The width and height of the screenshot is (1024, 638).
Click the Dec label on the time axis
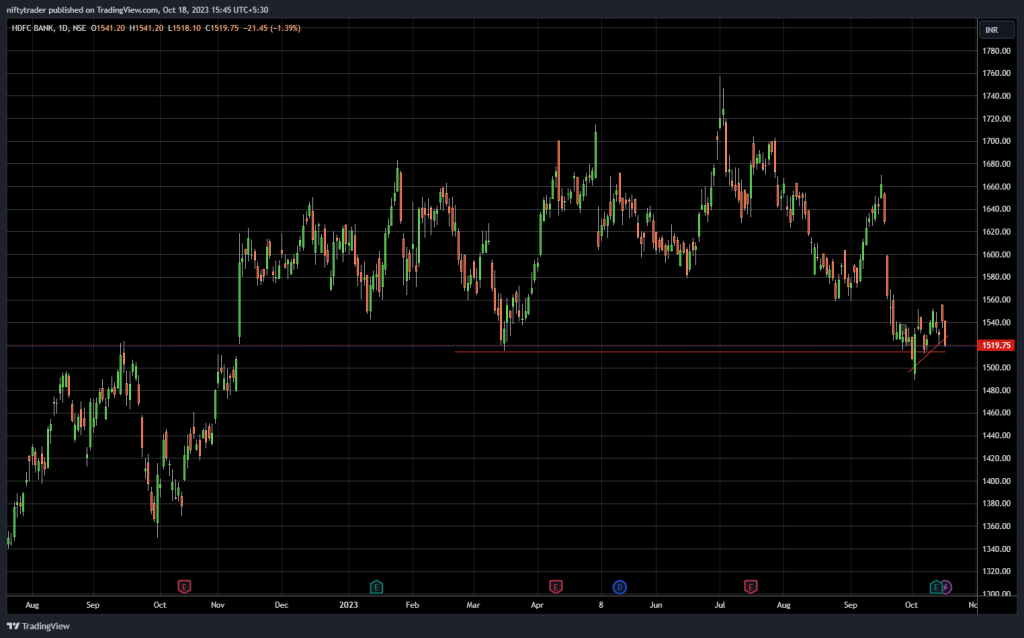click(281, 605)
